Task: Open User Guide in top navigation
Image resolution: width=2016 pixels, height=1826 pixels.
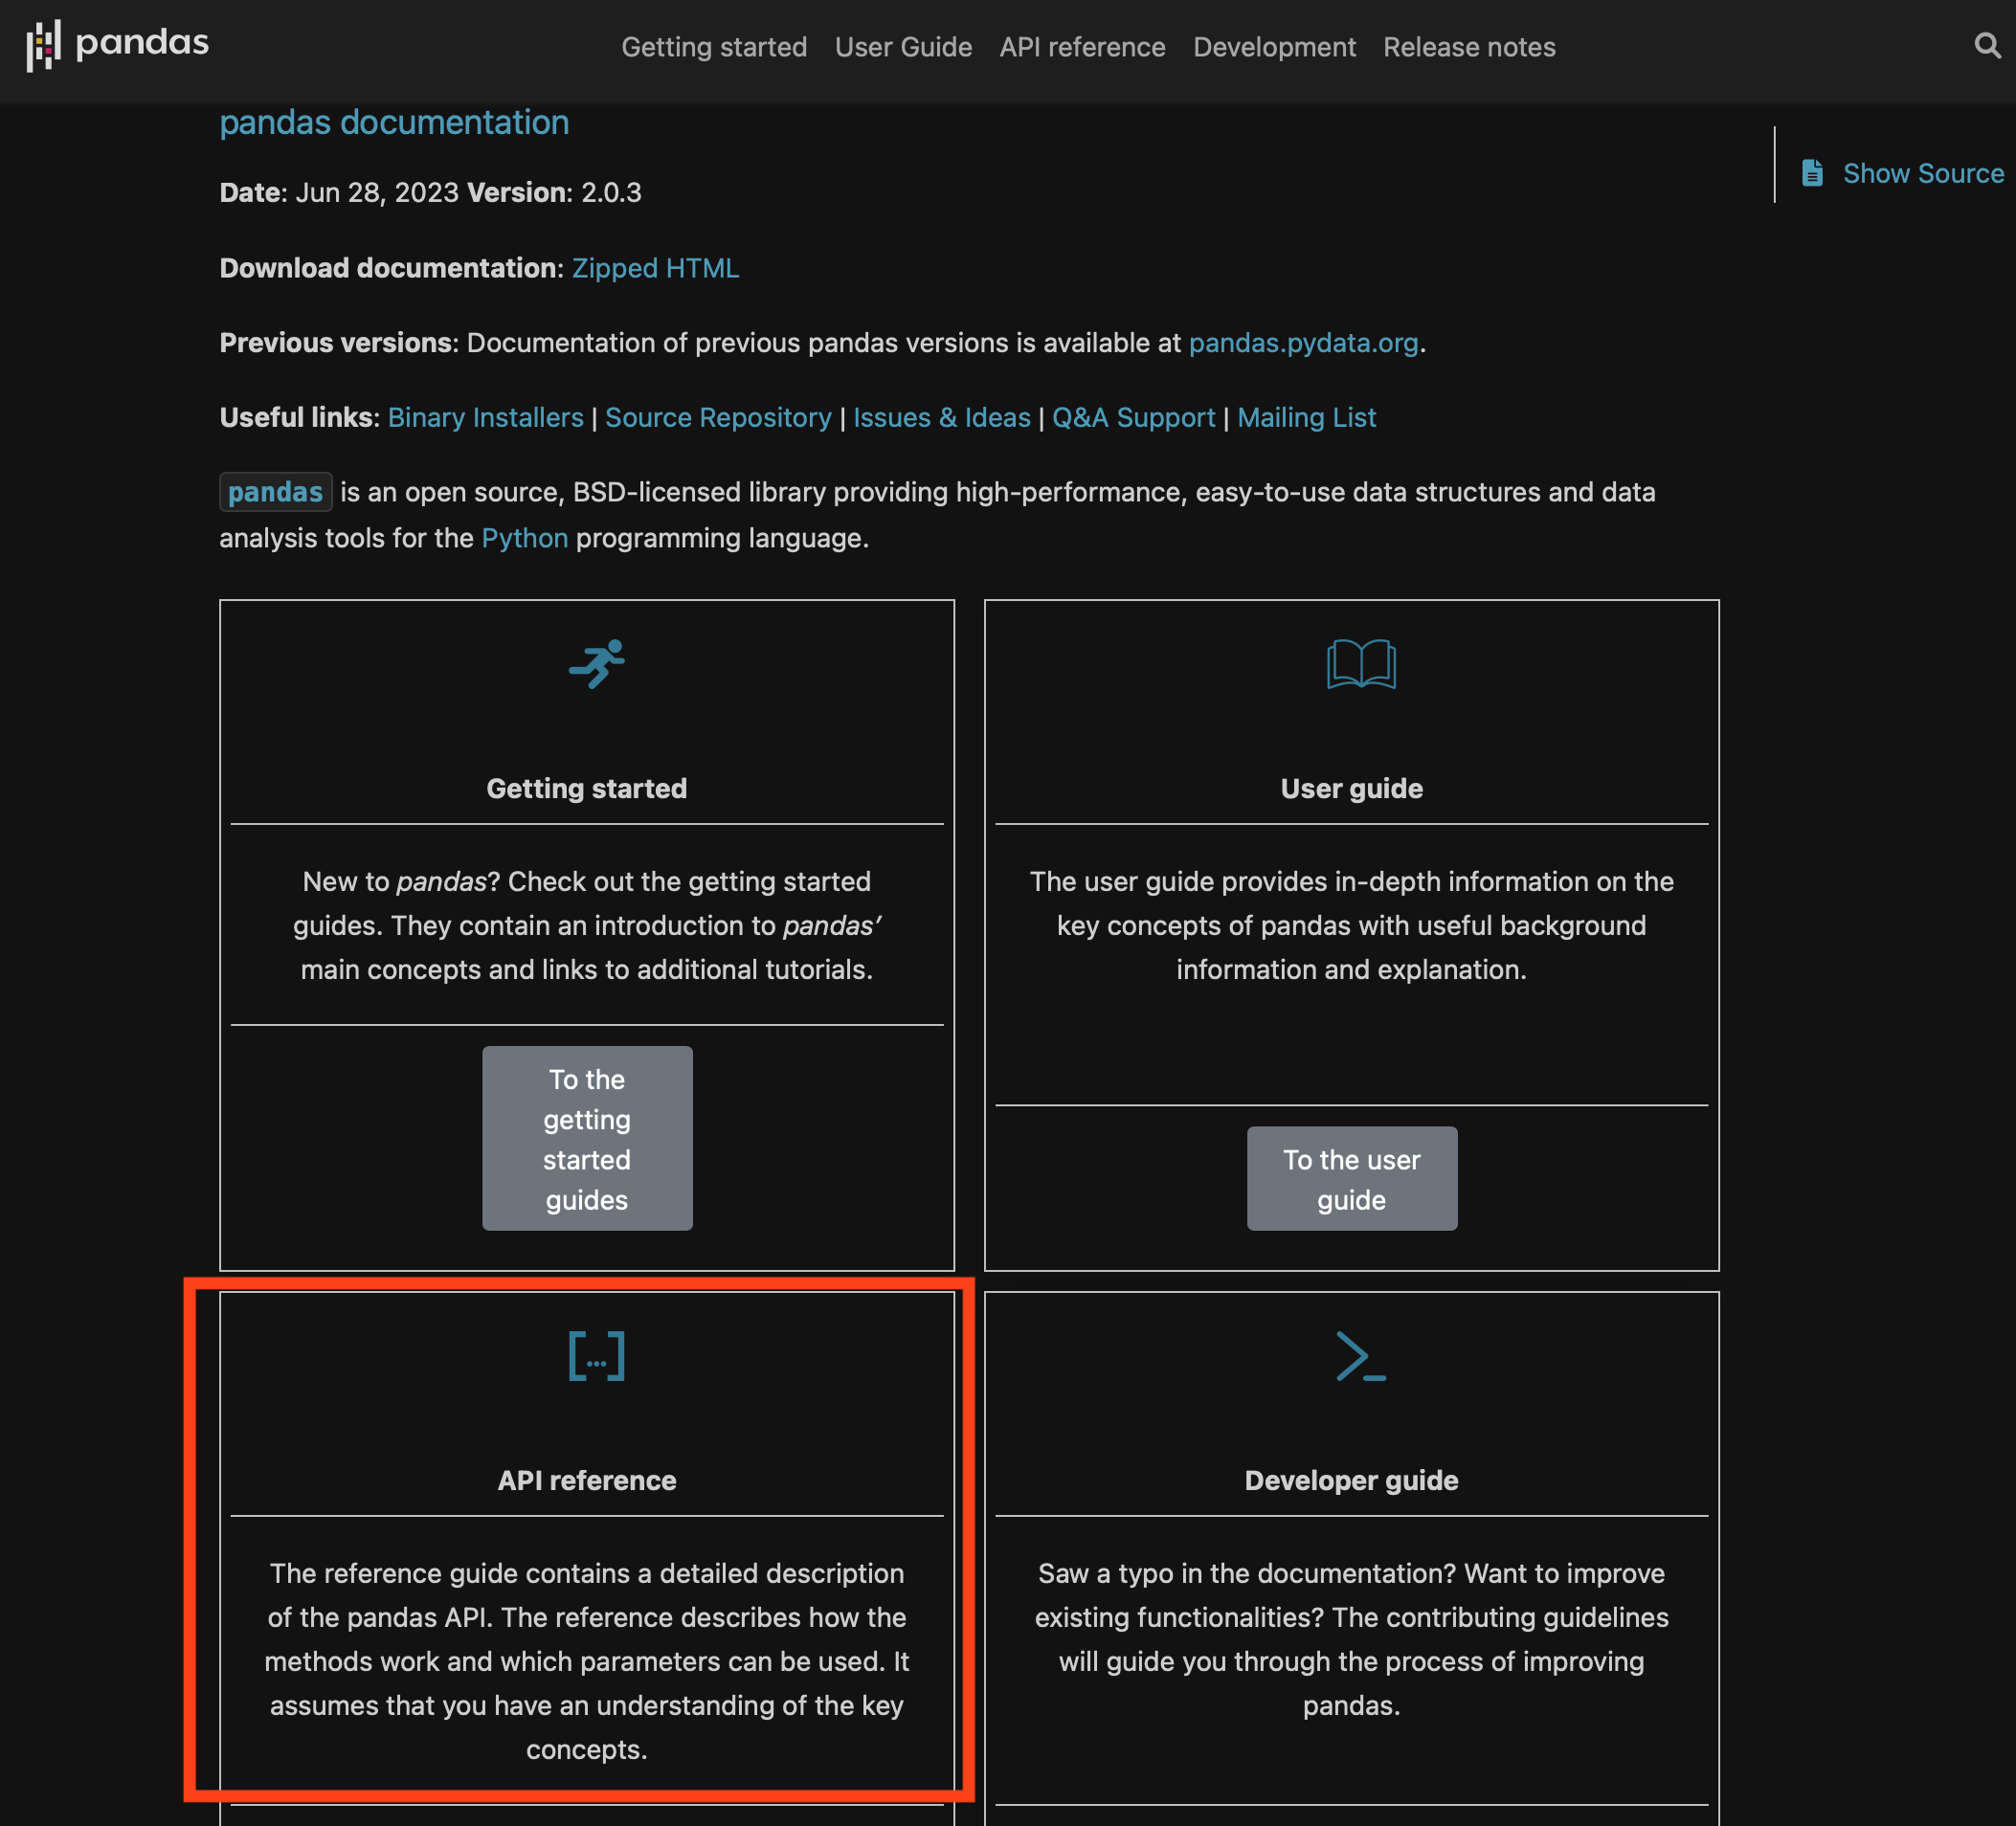Action: click(903, 47)
